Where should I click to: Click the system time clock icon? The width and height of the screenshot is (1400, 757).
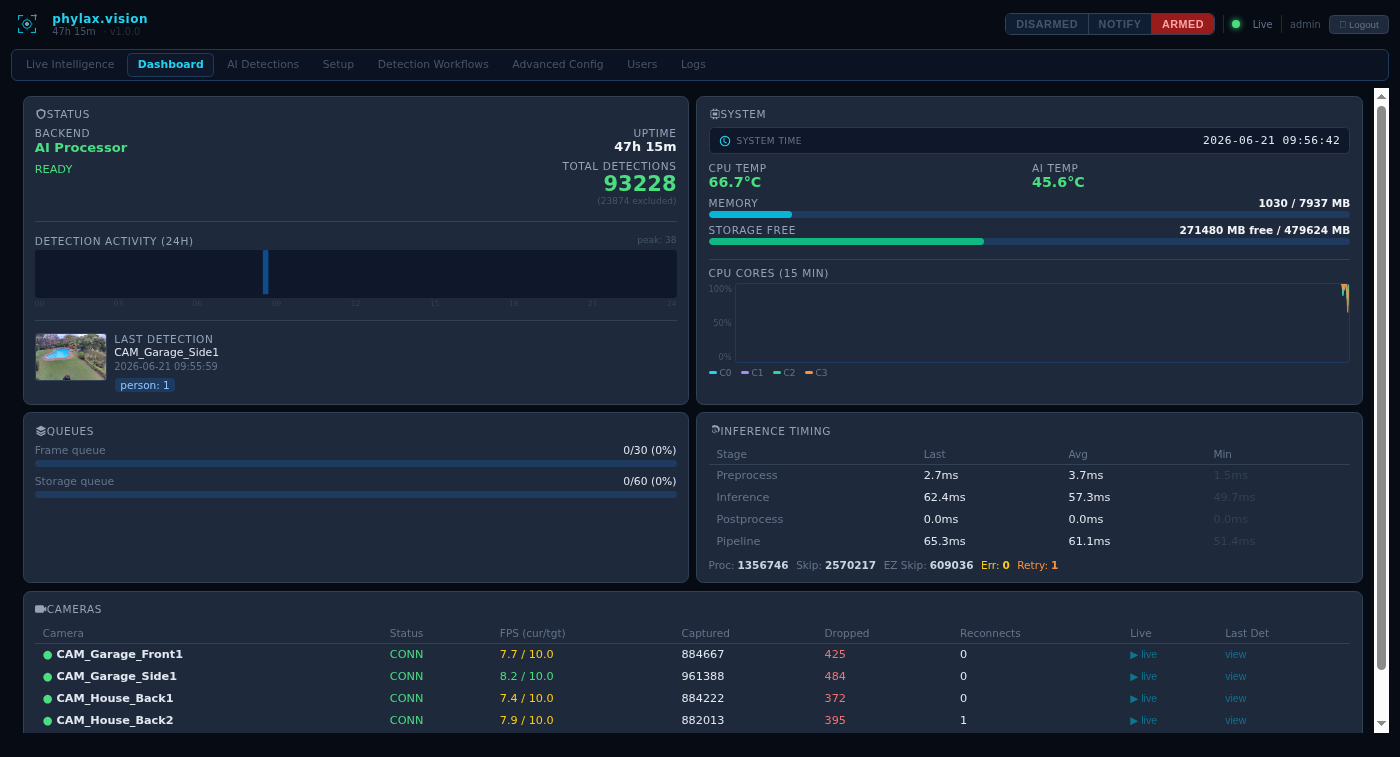coord(725,141)
